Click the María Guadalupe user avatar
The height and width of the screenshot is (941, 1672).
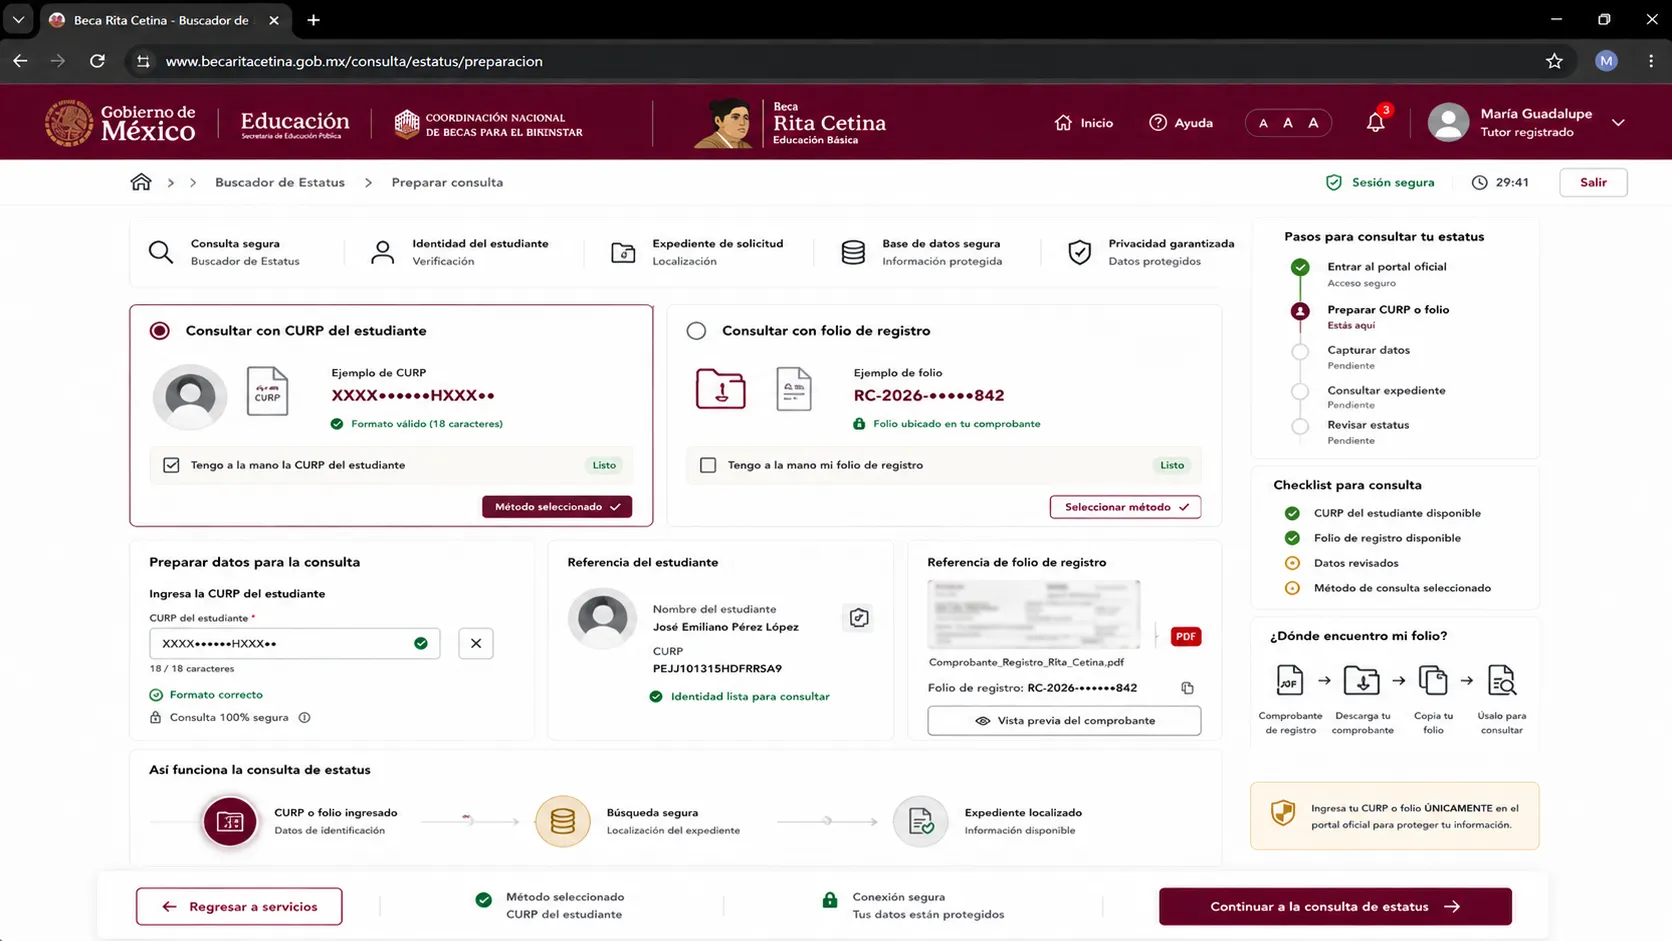point(1447,122)
